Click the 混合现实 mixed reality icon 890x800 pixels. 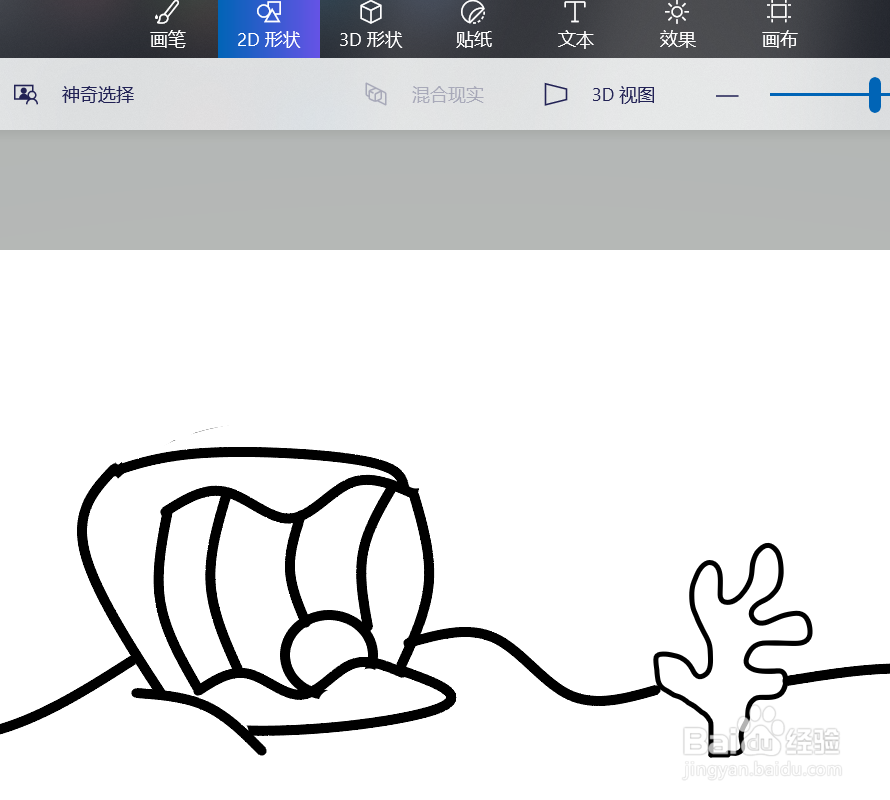point(376,94)
